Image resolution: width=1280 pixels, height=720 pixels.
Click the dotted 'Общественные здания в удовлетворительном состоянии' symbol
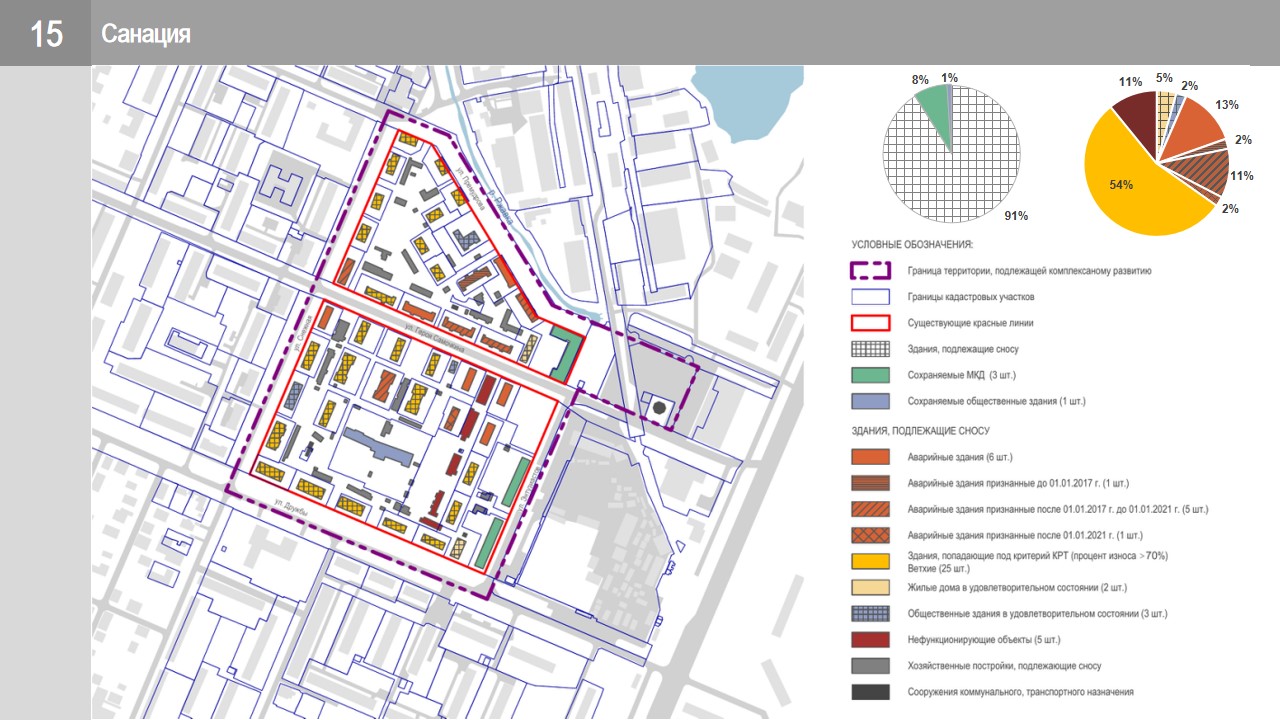pyautogui.click(x=870, y=613)
